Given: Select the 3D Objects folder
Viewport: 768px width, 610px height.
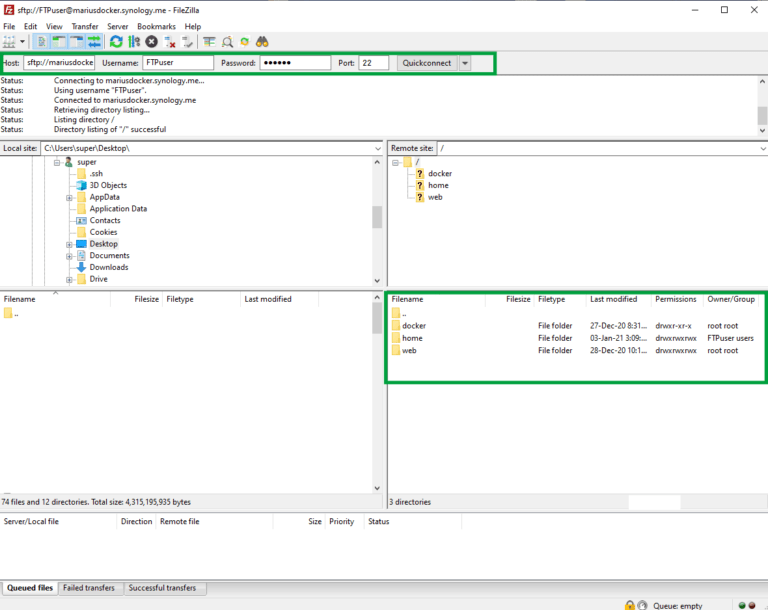Looking at the screenshot, I should pyautogui.click(x=108, y=185).
